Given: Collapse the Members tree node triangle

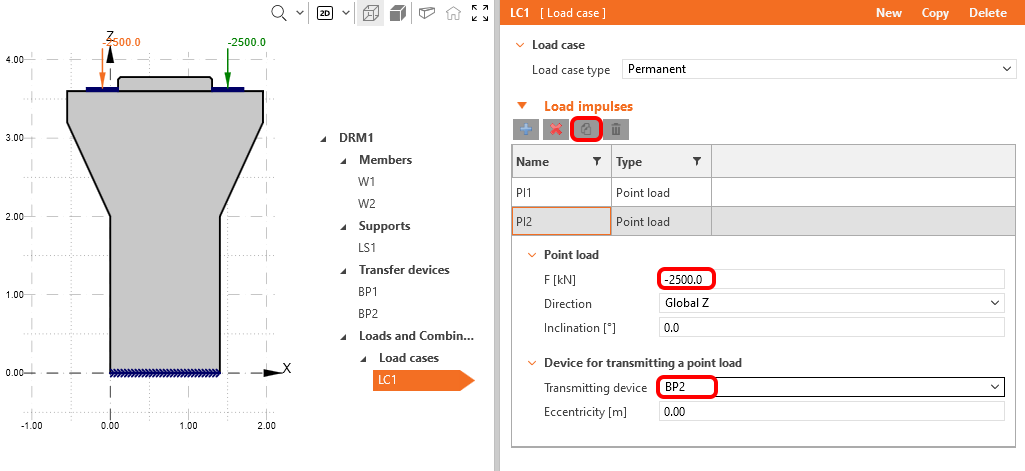Looking at the screenshot, I should click(343, 161).
